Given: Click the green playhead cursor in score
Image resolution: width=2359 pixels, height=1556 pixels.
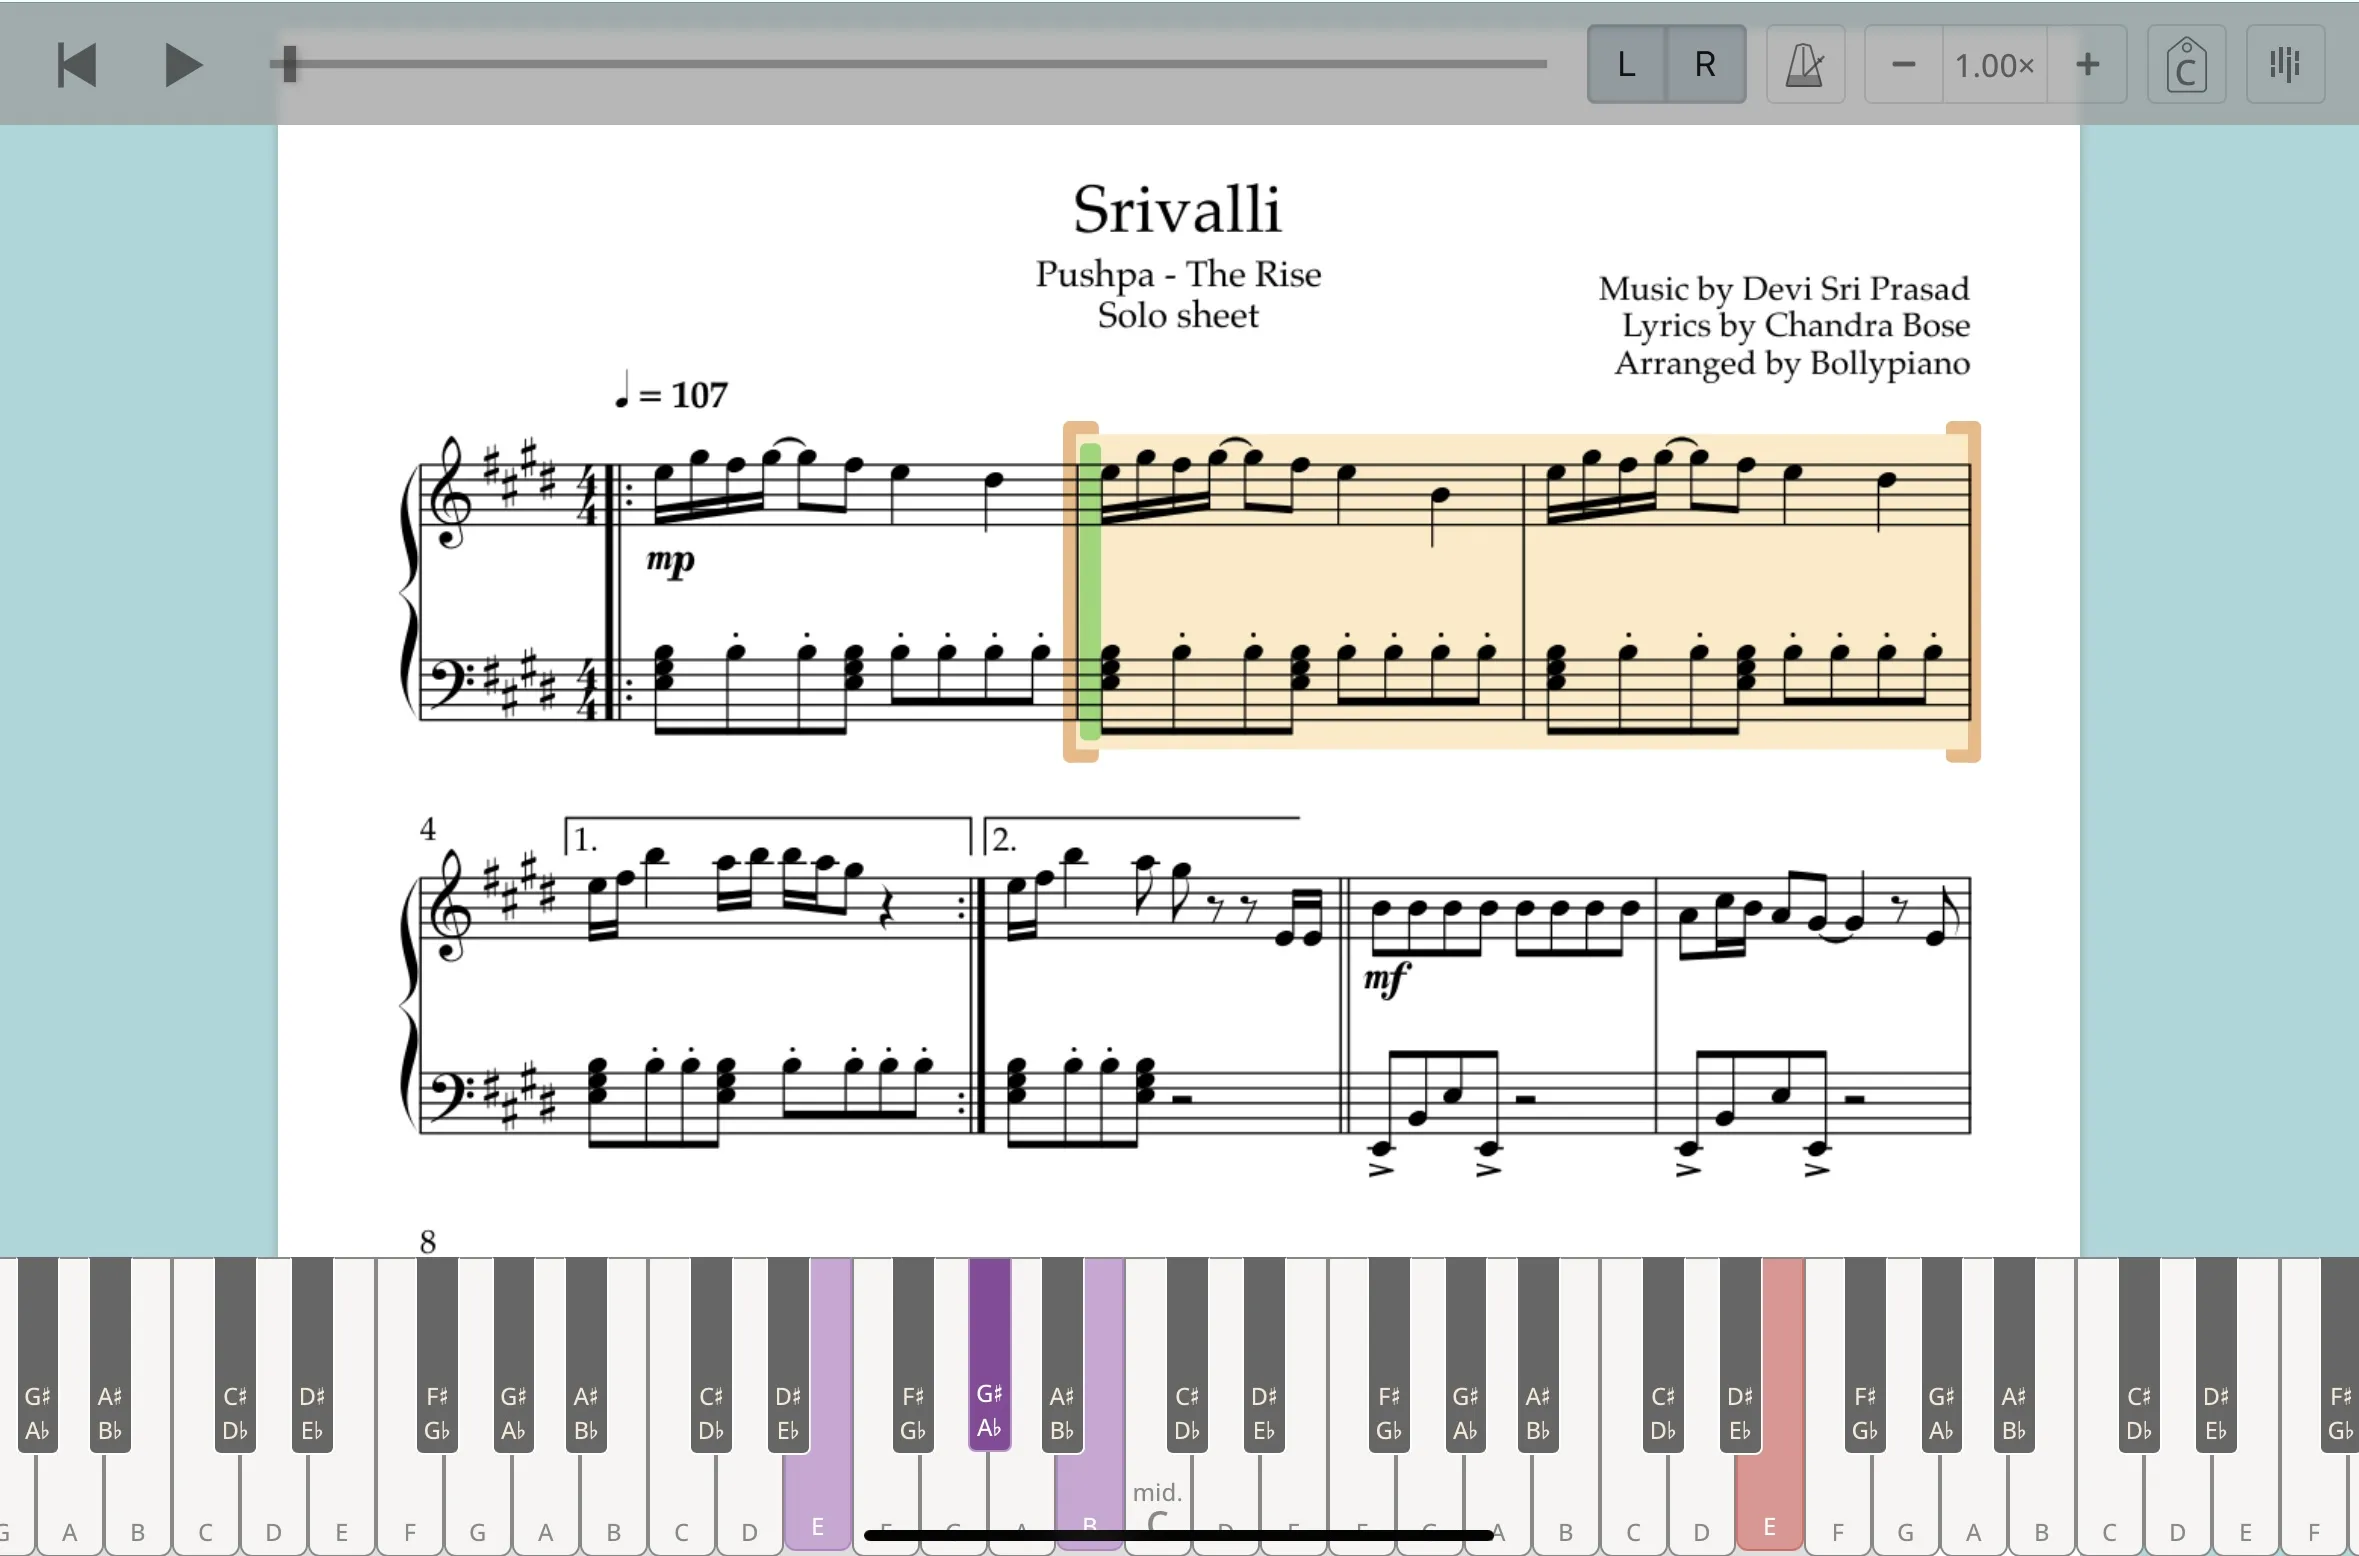Looking at the screenshot, I should click(x=1090, y=592).
